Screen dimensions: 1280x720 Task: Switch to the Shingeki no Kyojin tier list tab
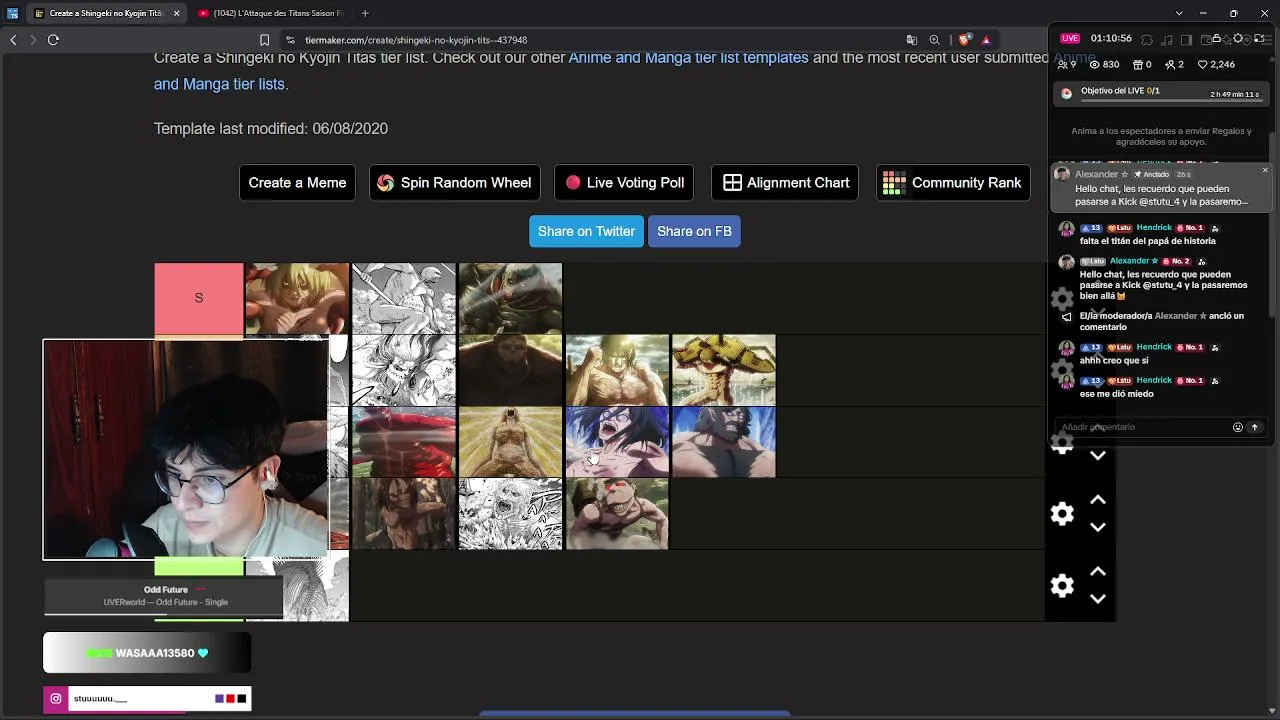click(x=104, y=13)
